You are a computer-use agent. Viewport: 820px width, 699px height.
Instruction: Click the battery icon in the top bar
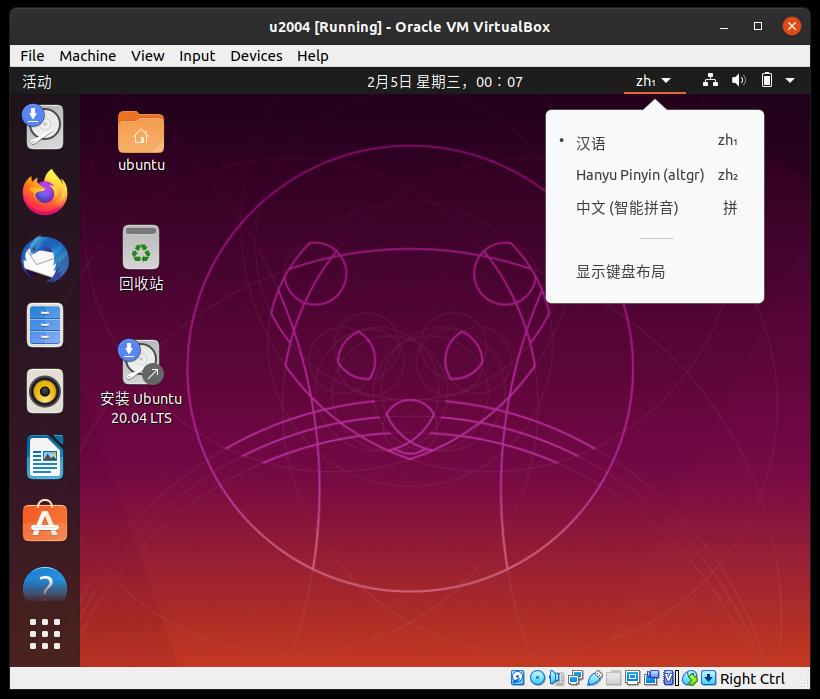coord(767,81)
